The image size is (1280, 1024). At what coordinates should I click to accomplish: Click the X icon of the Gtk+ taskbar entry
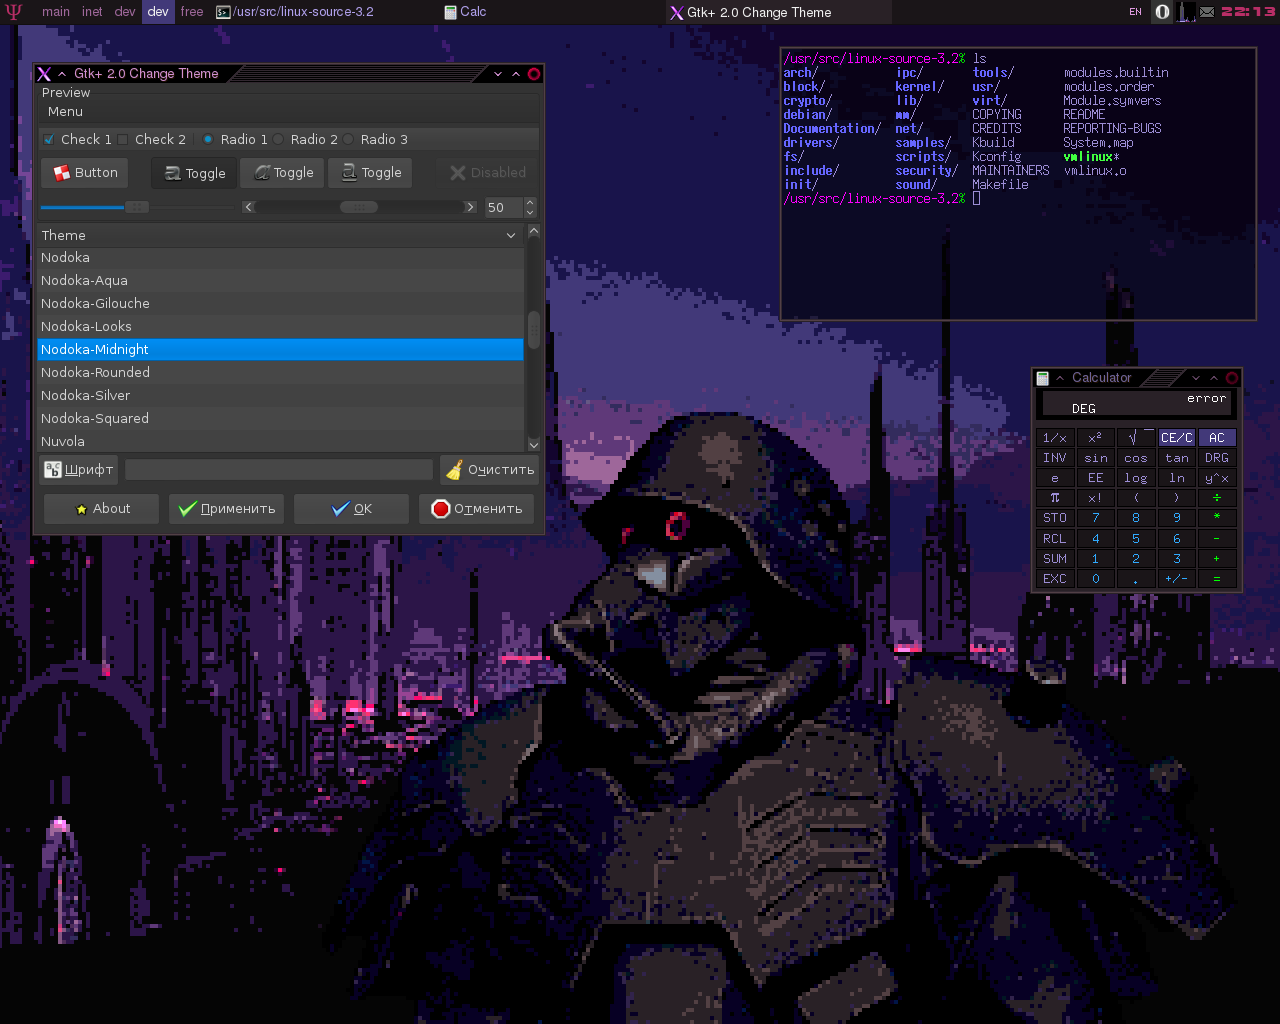coord(677,12)
